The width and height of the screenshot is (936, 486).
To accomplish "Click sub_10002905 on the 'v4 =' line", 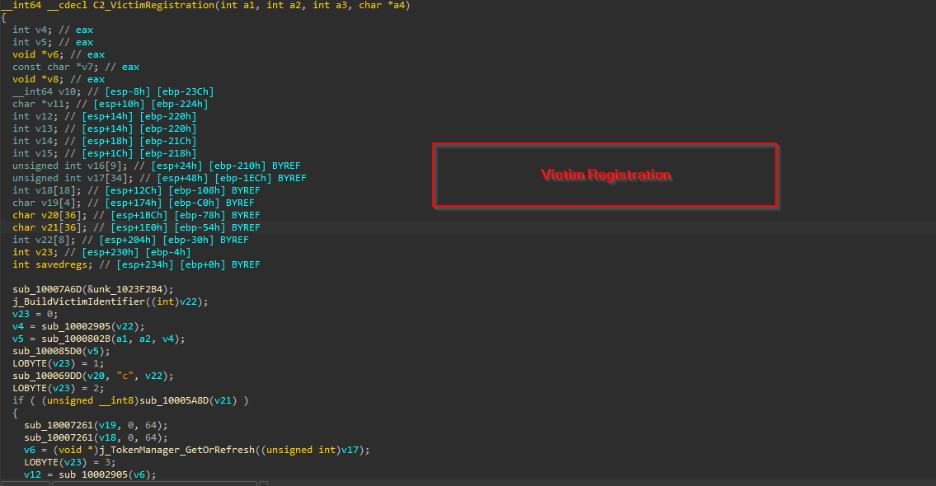I will click(x=76, y=327).
